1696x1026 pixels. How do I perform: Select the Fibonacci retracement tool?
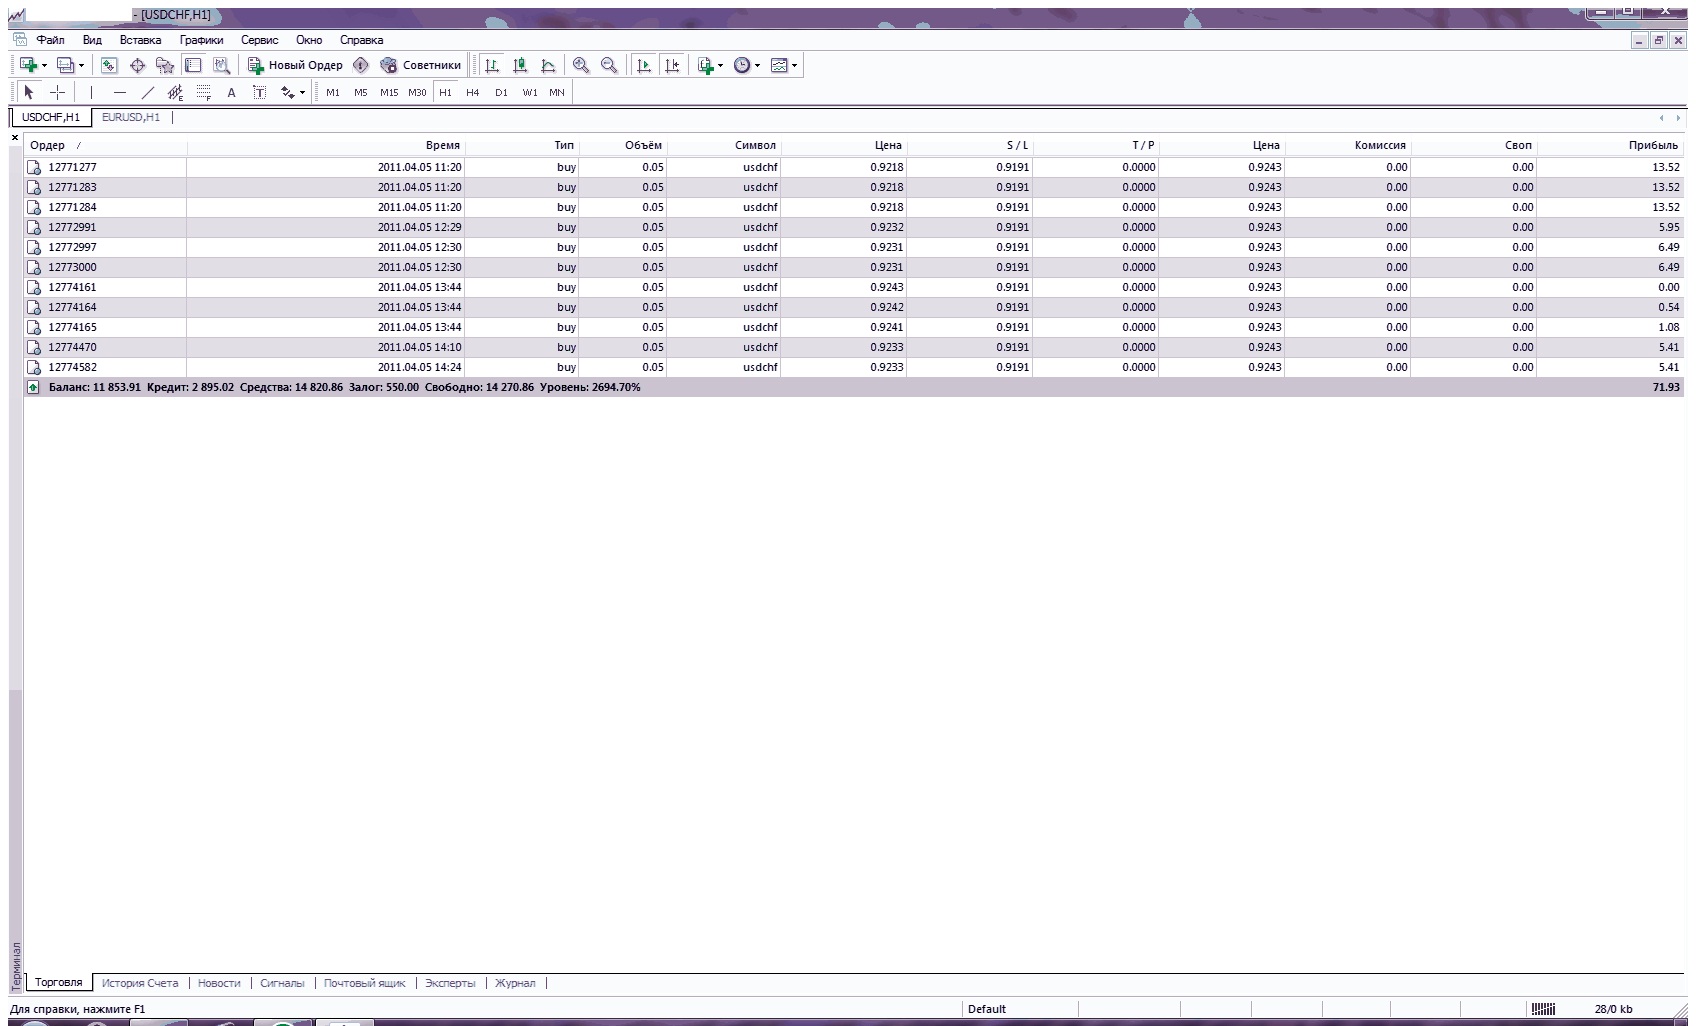(203, 92)
